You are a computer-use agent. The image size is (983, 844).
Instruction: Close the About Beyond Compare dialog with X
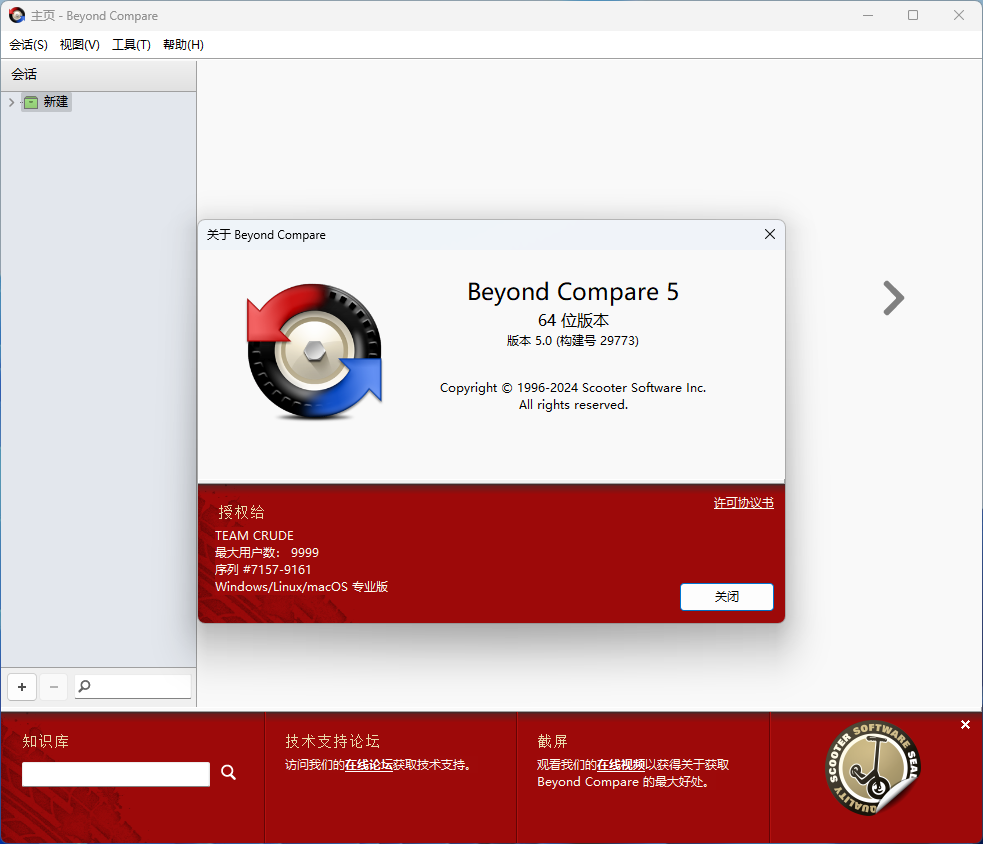[x=770, y=234]
